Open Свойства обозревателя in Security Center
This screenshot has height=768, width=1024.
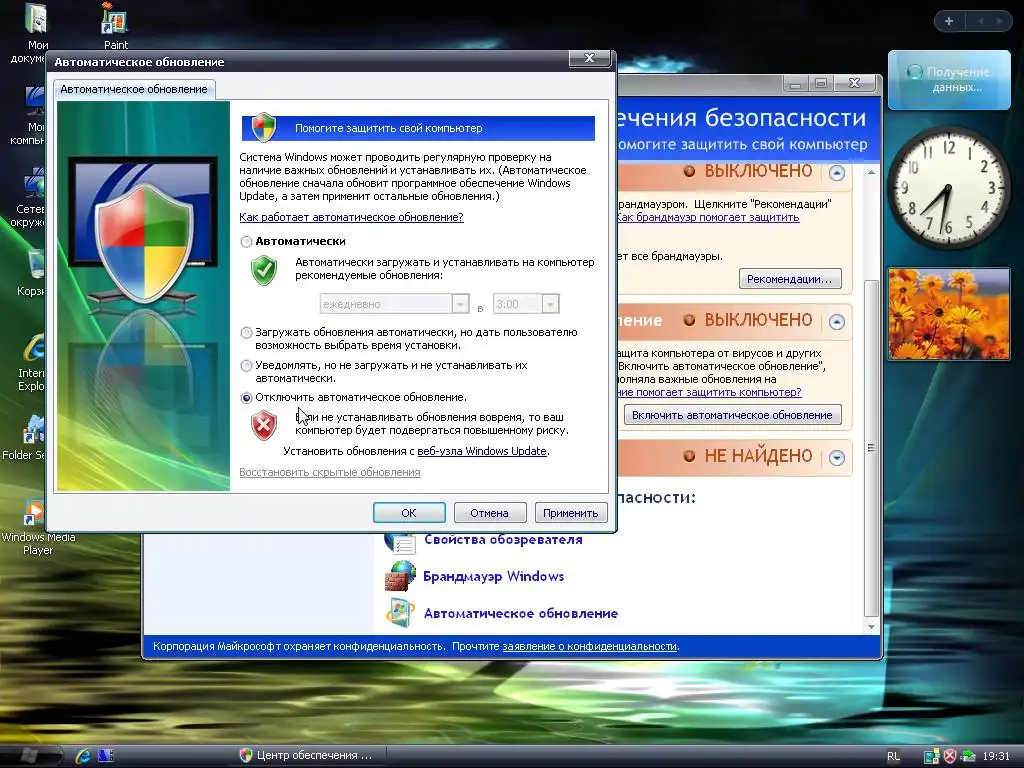(x=503, y=539)
